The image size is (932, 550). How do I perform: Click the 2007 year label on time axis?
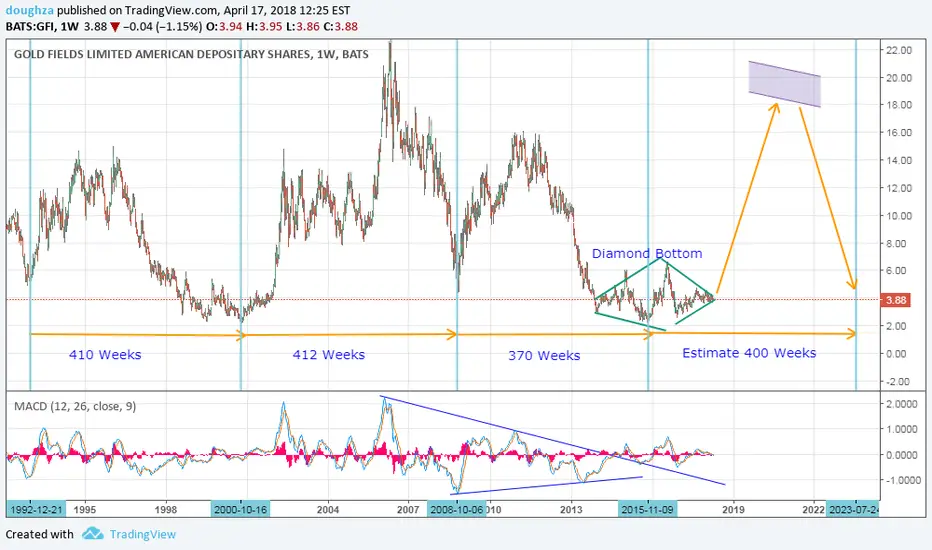(x=408, y=510)
